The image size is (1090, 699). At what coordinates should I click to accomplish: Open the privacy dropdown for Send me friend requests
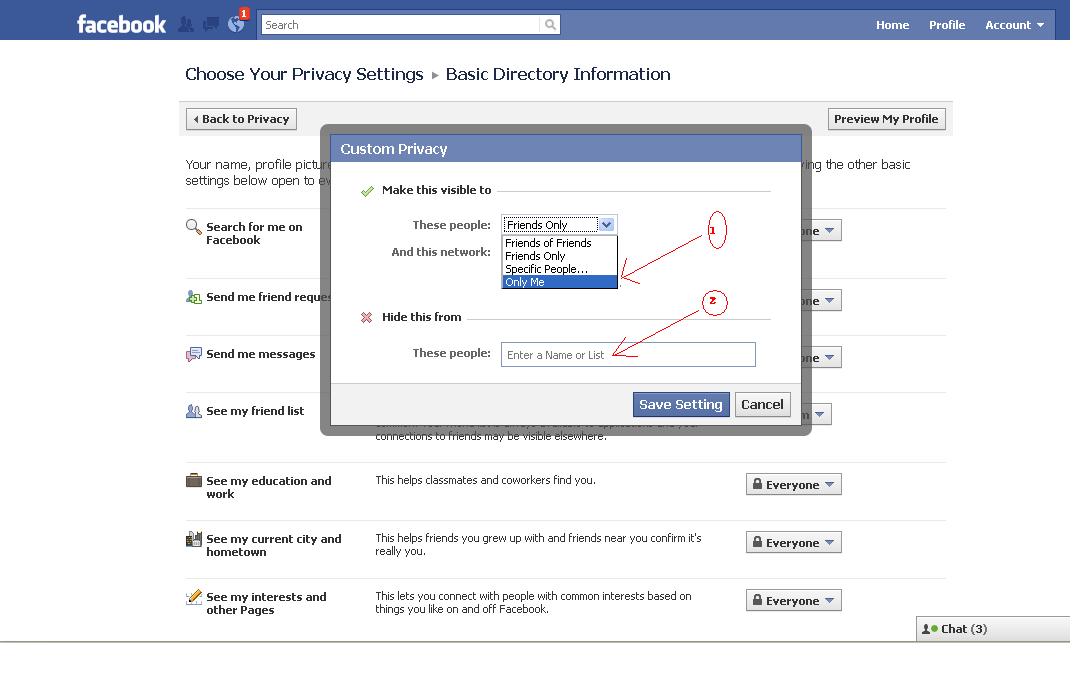click(x=822, y=300)
